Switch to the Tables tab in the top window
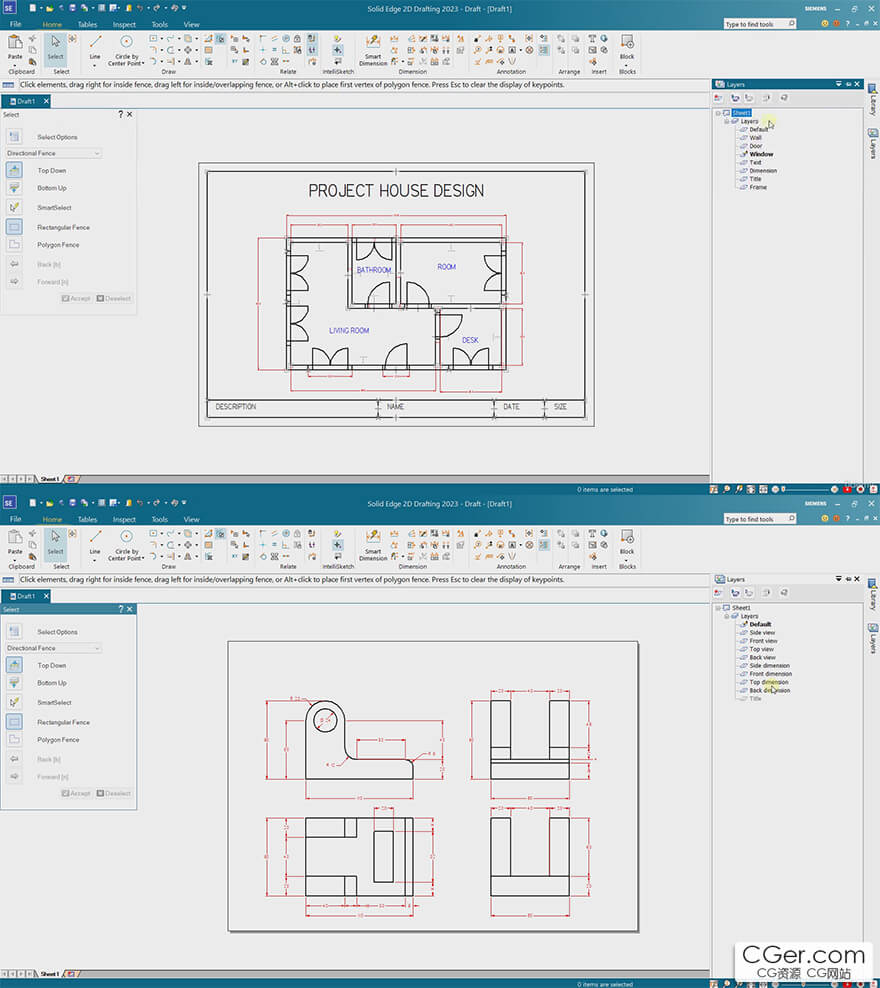Viewport: 880px width, 988px height. [x=88, y=25]
